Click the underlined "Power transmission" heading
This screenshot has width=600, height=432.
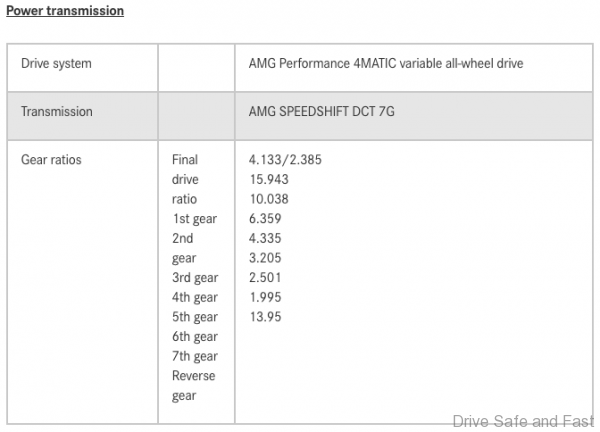click(65, 11)
